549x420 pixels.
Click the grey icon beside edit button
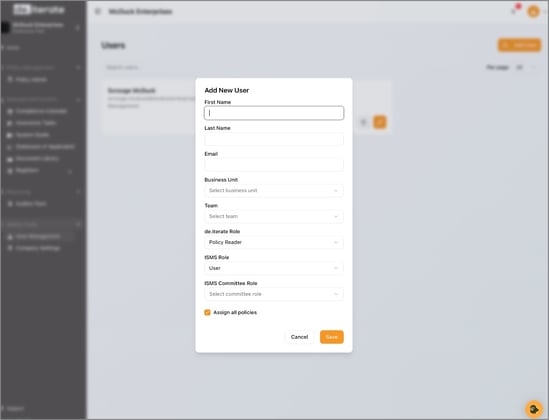click(363, 122)
